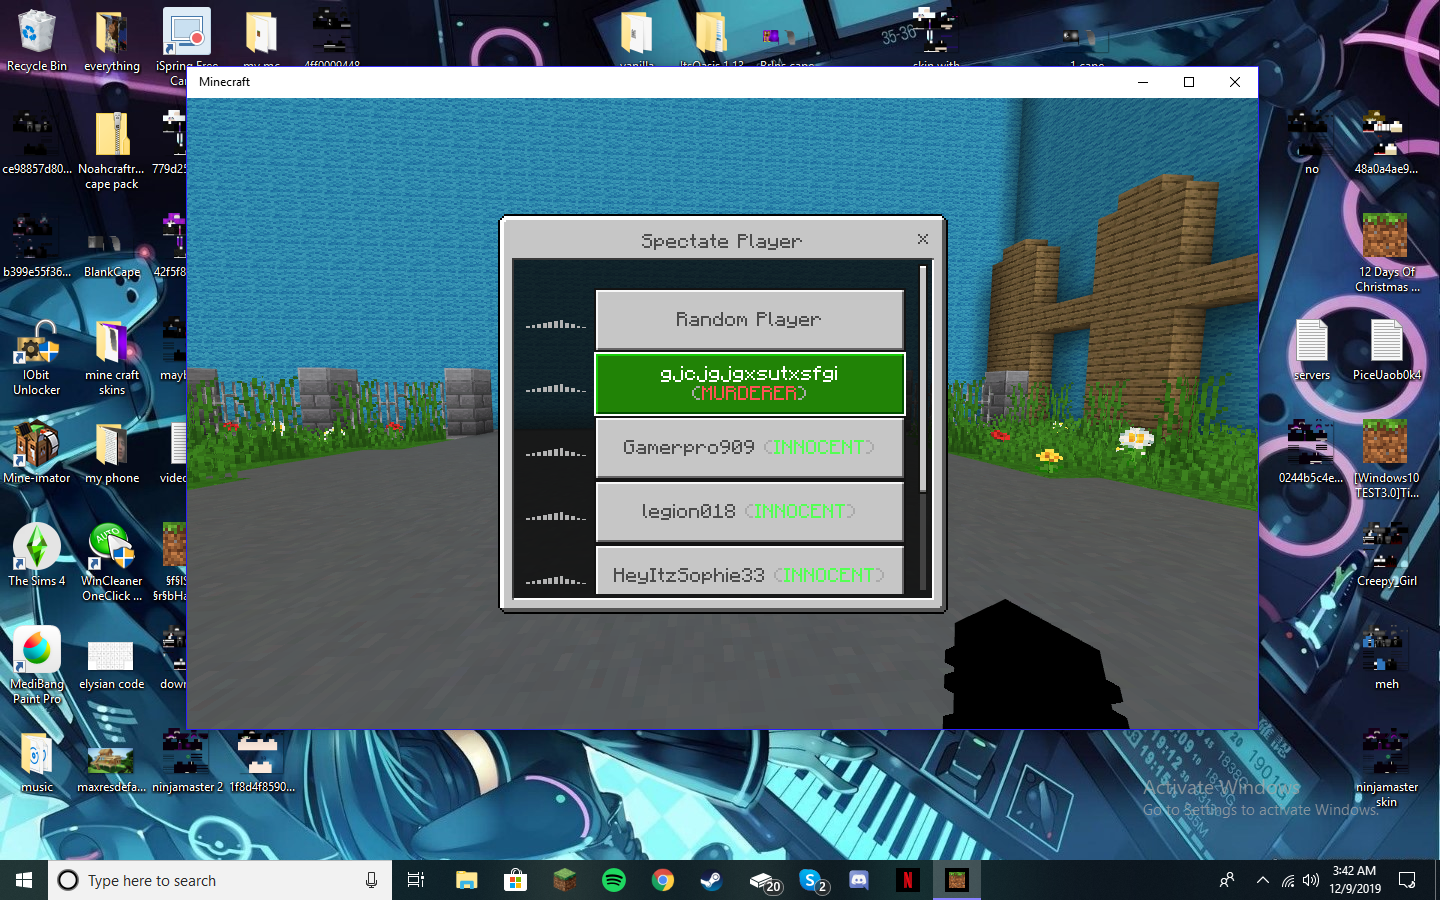Open the 1f8d4f8590 skin file
Viewport: 1440px width, 900px height.
261,762
